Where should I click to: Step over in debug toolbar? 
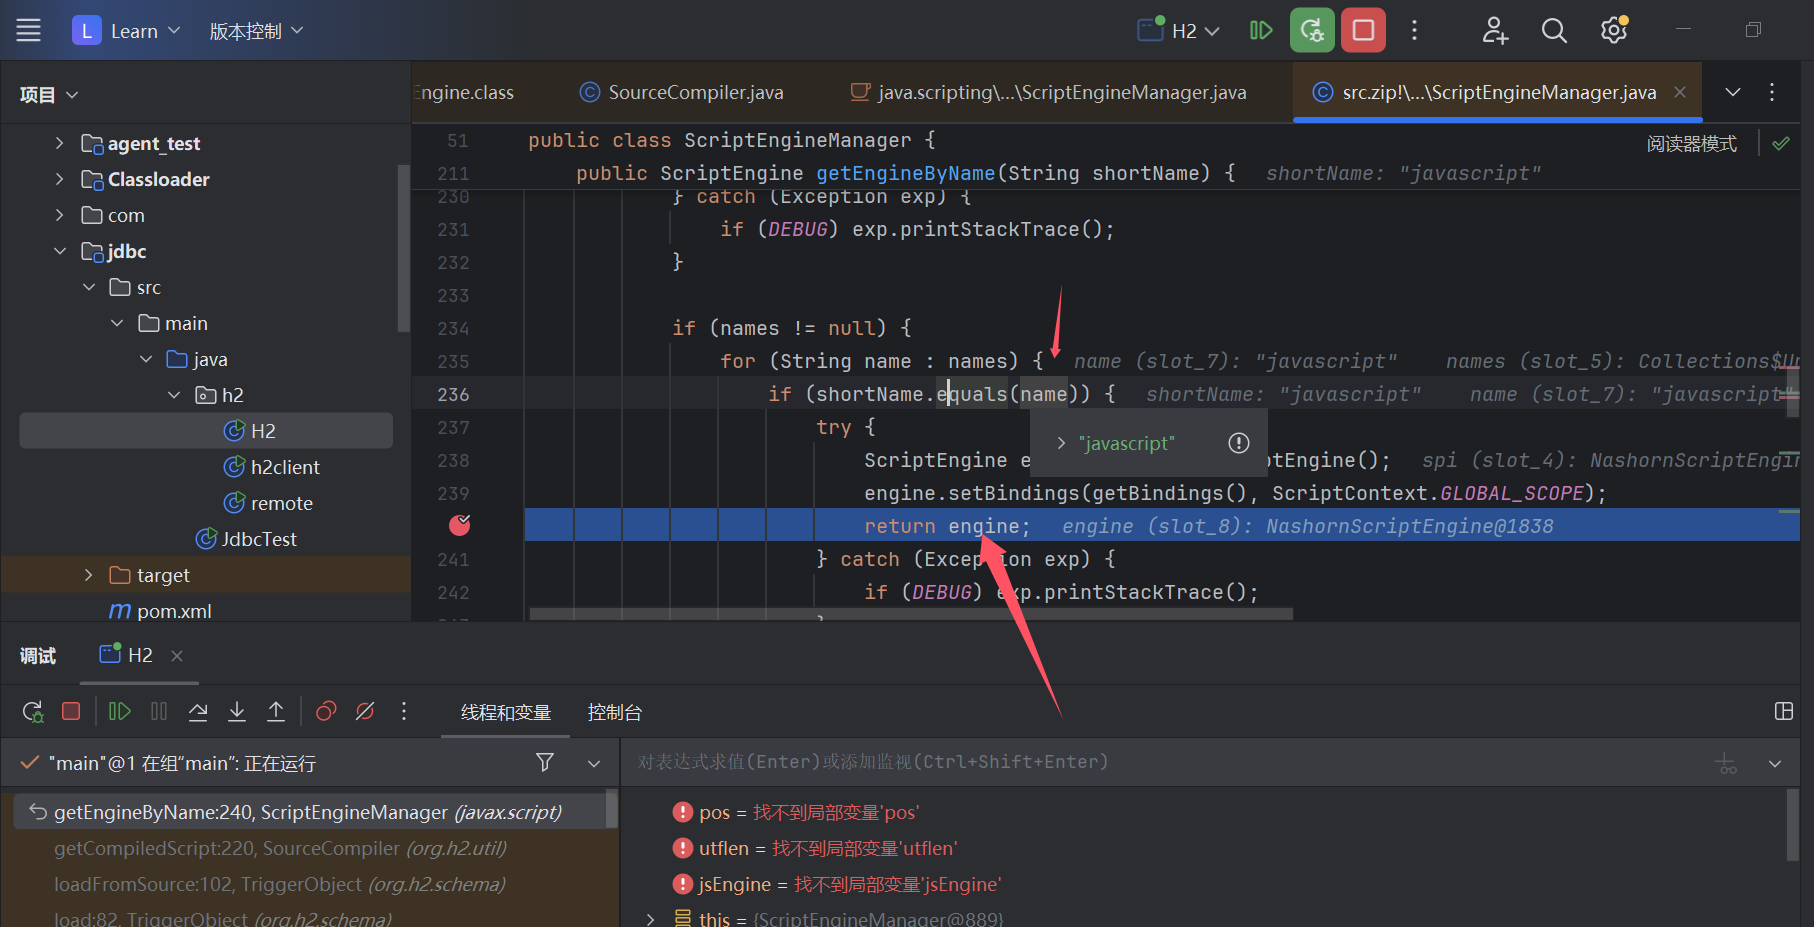198,711
